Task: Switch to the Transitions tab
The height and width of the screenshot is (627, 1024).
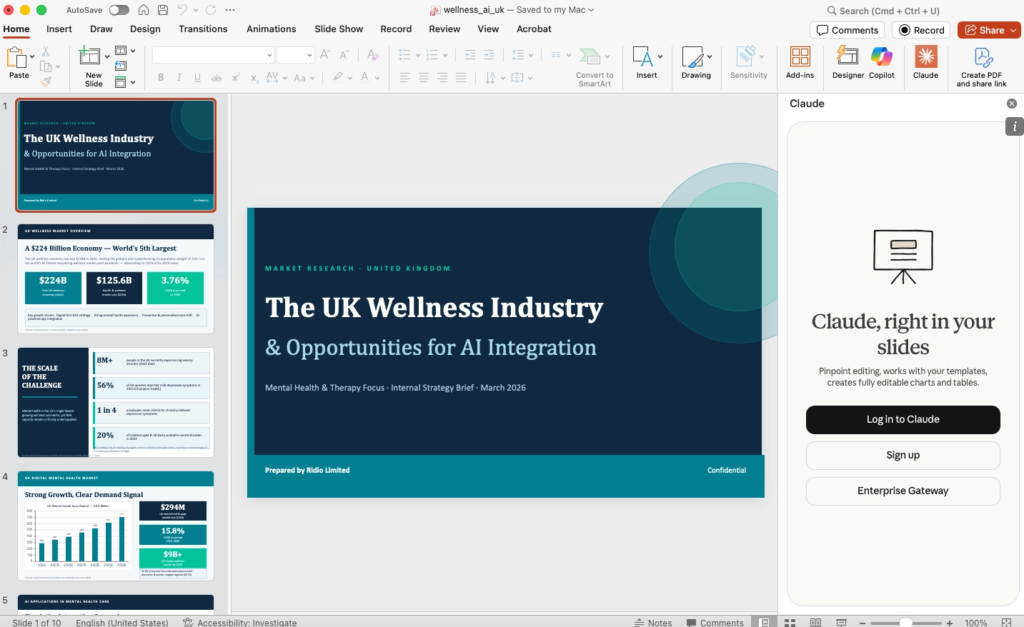Action: click(x=203, y=29)
